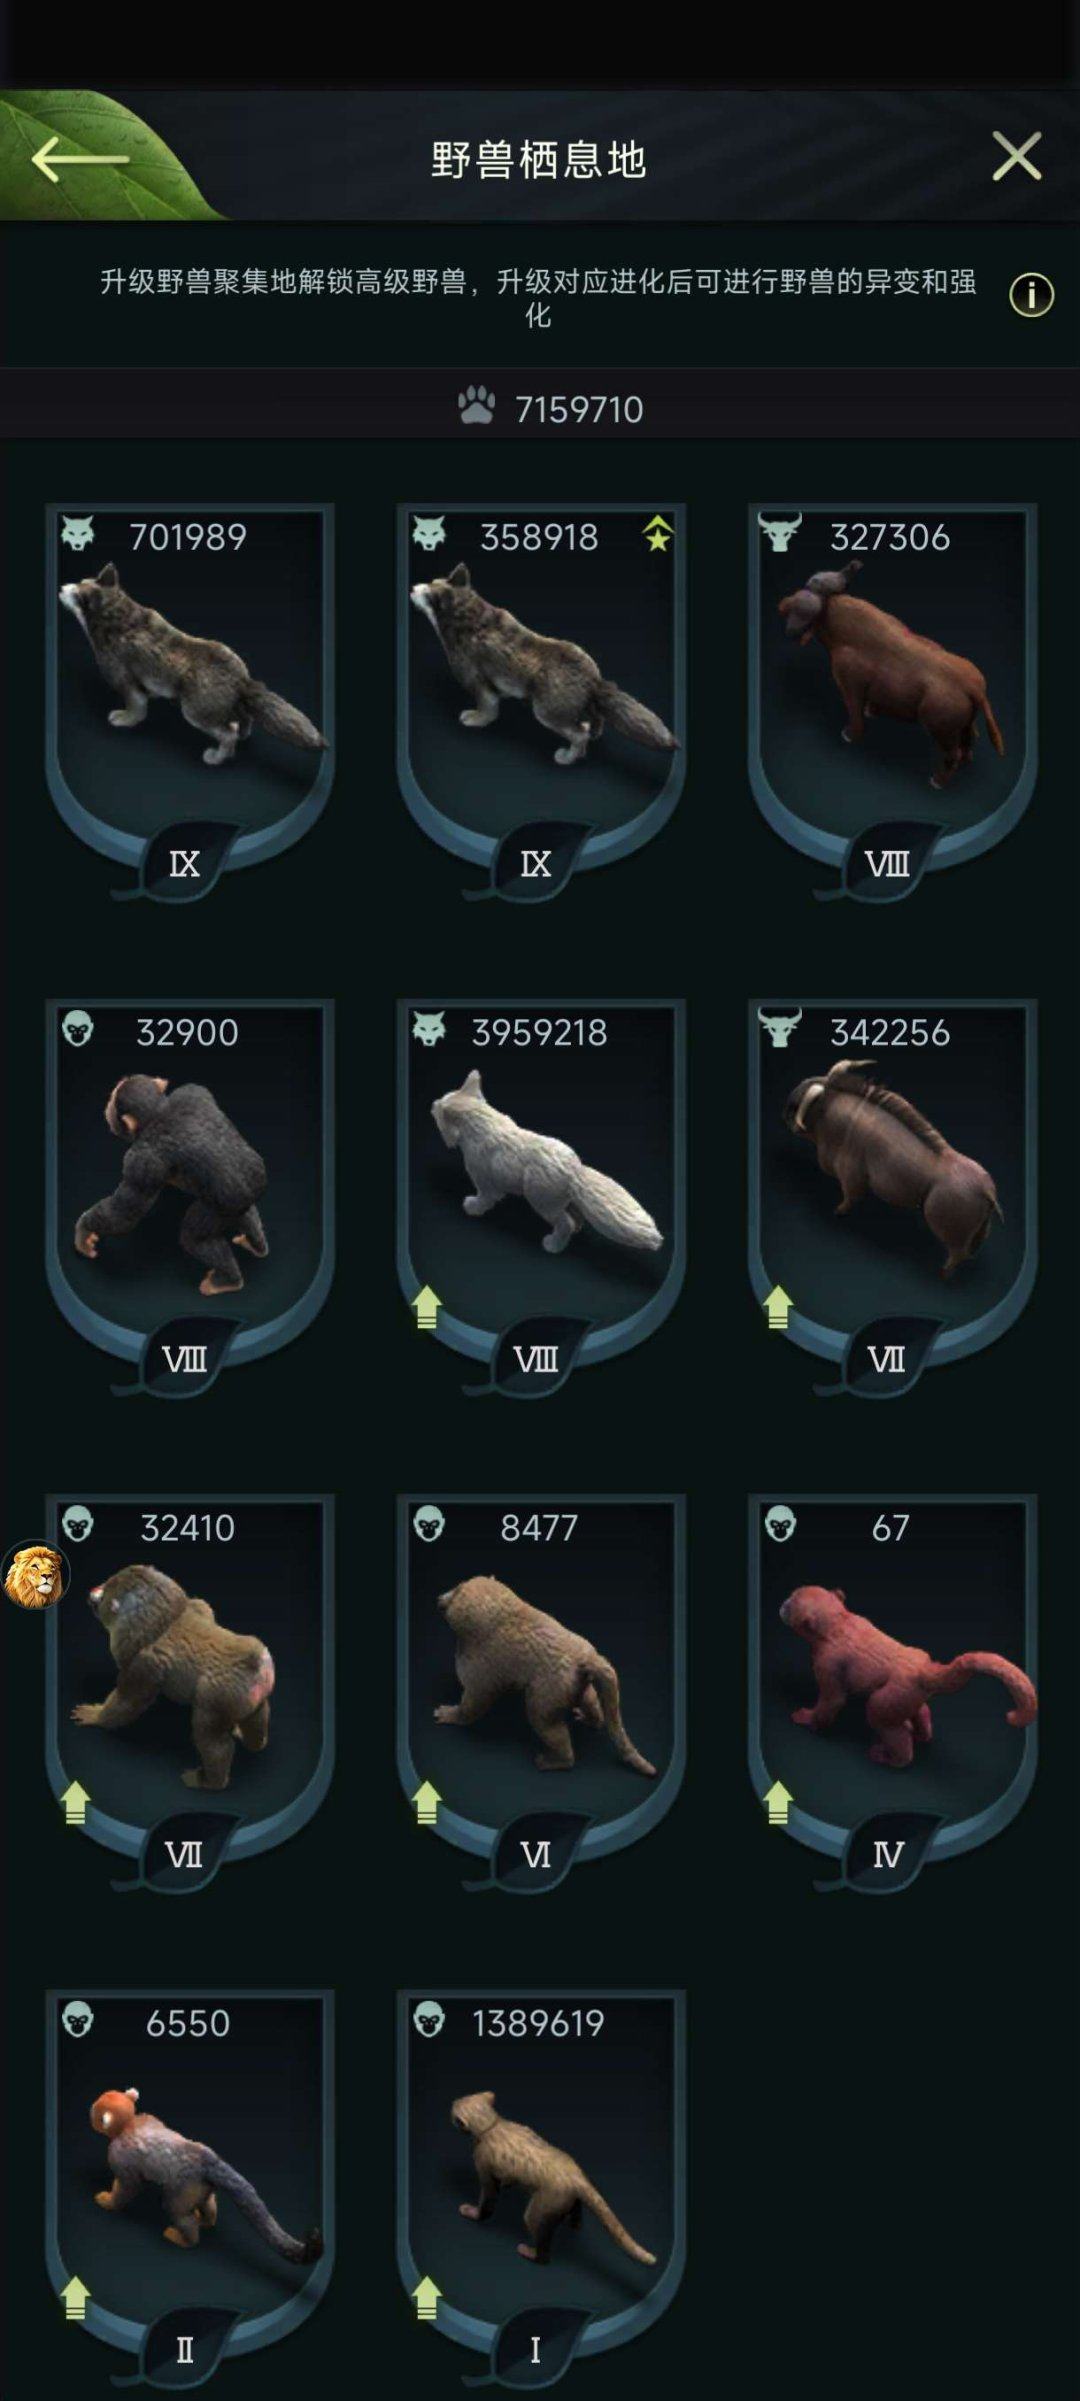Tap green upgrade arrow on 342256 boar card
The width and height of the screenshot is (1080, 2401).
(778, 1307)
